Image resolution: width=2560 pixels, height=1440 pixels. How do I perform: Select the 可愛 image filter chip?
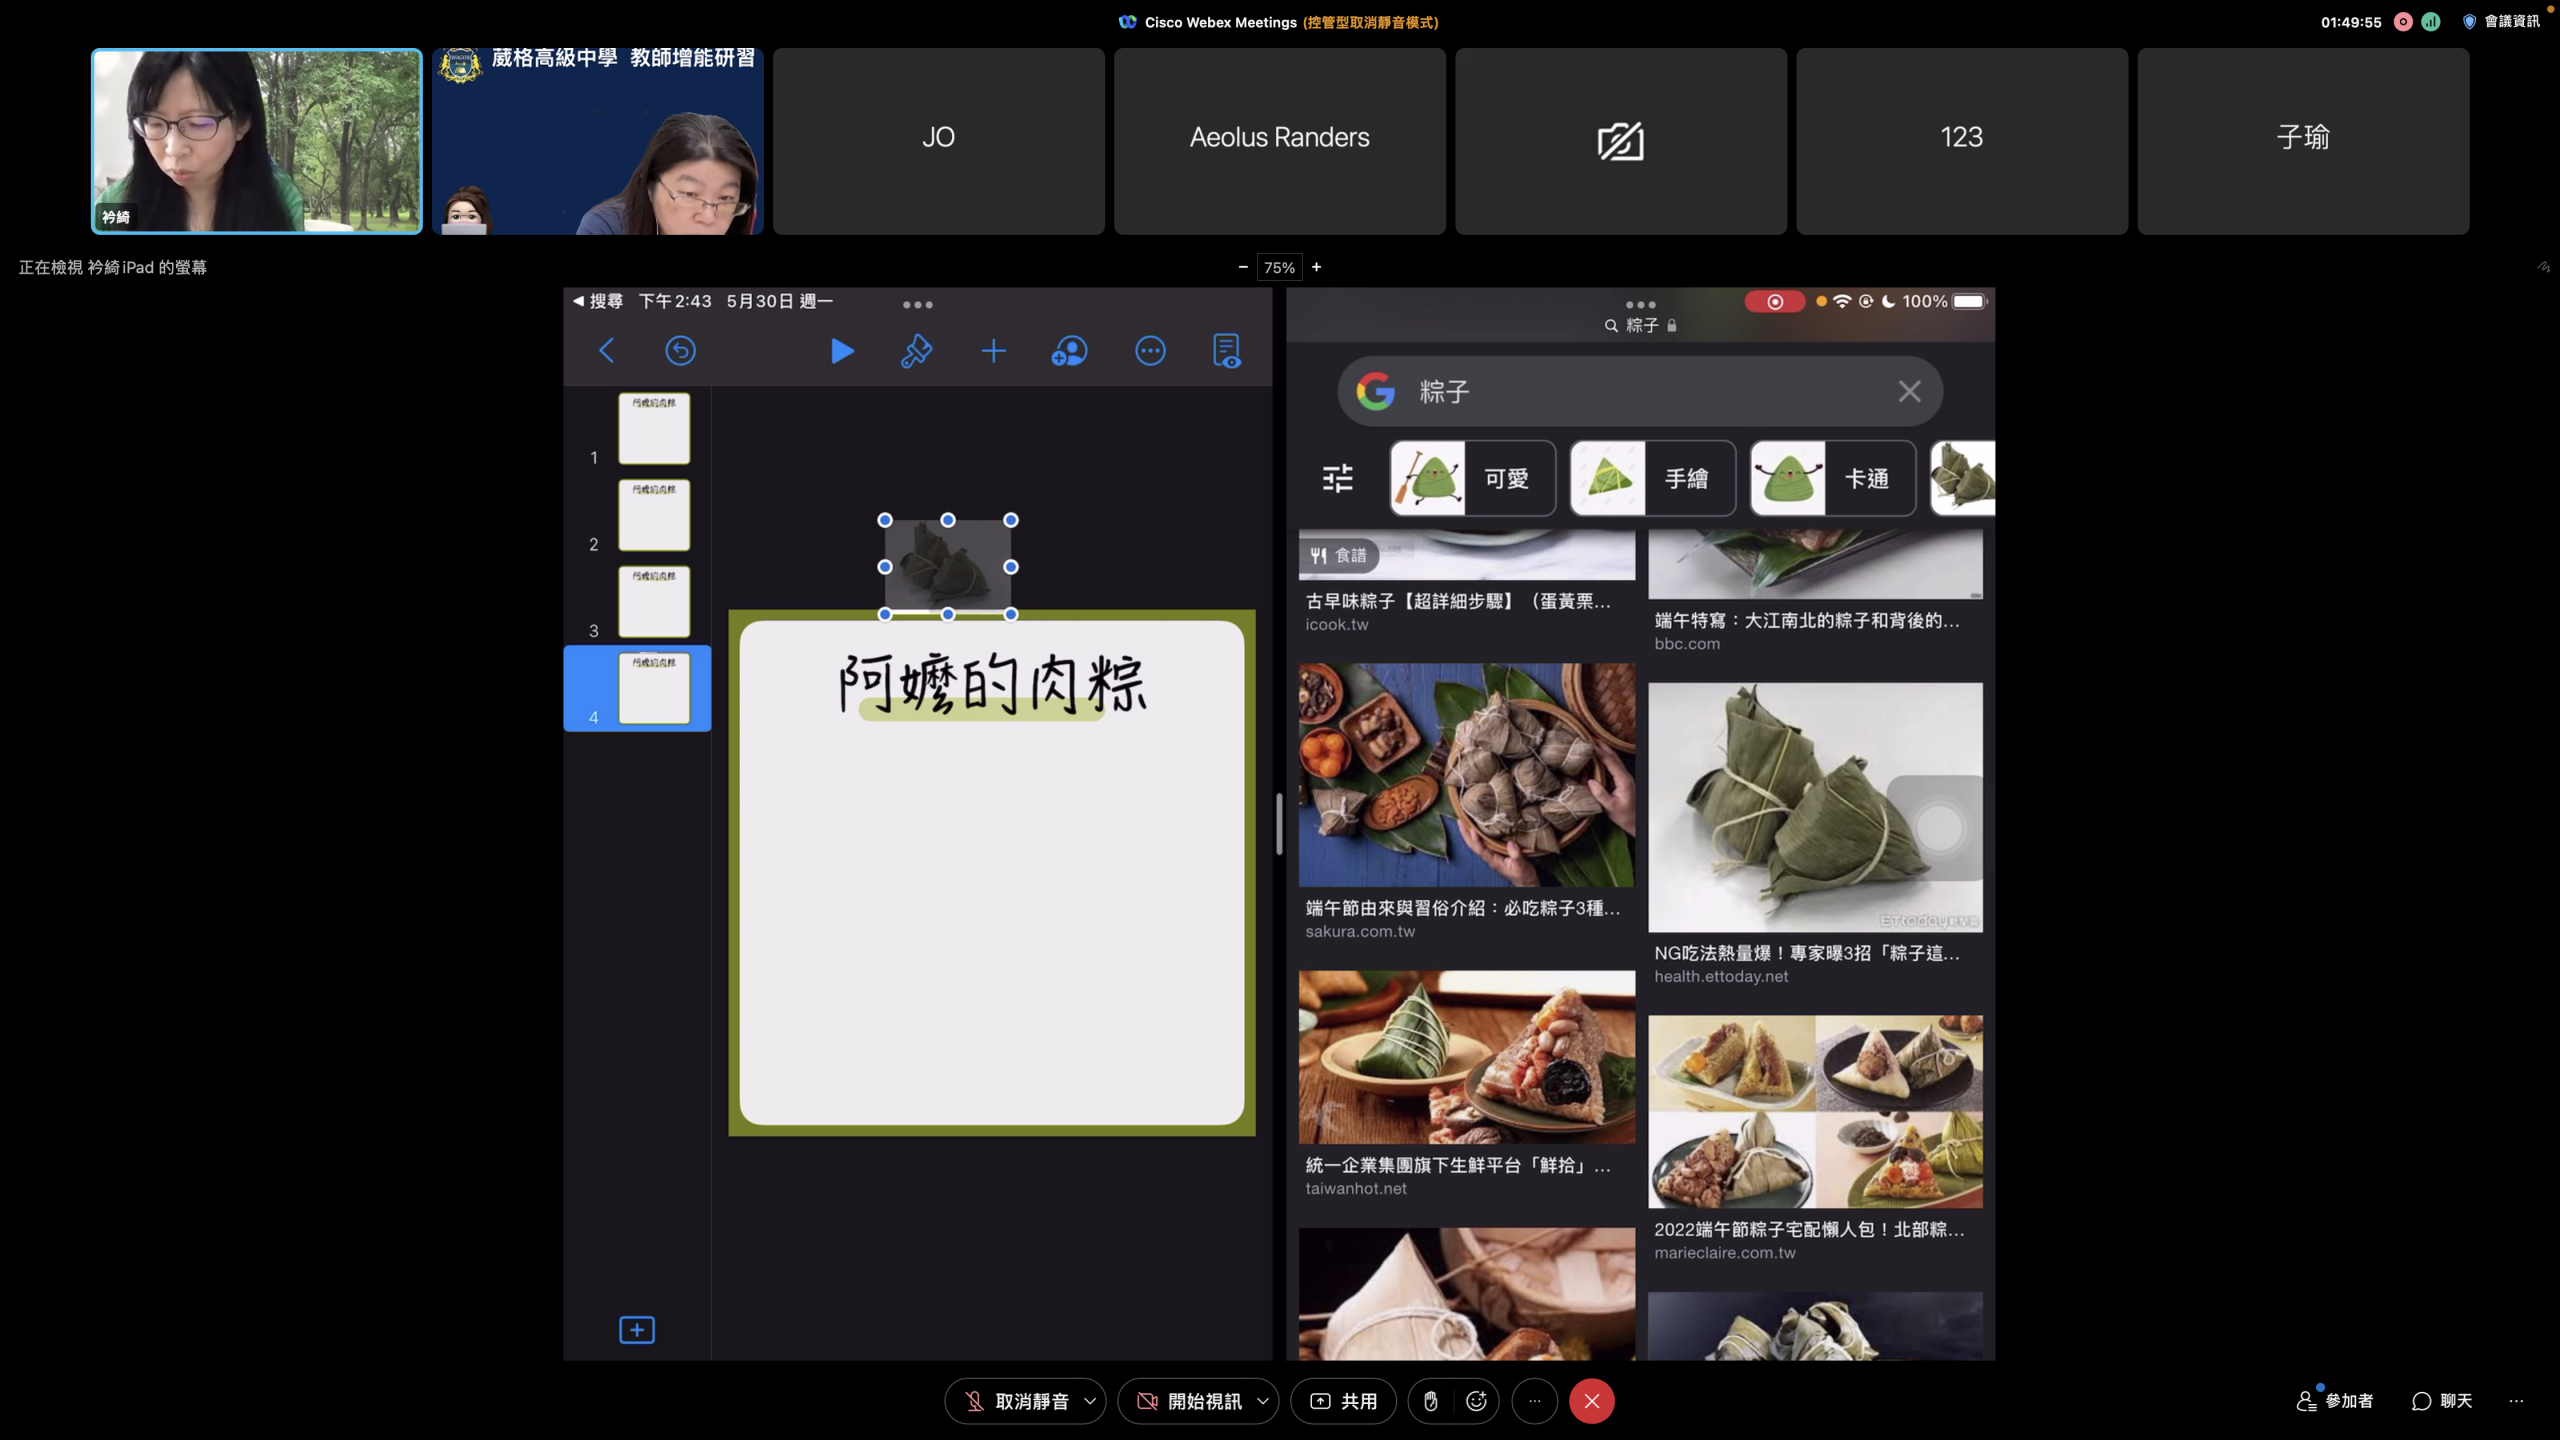click(x=1472, y=478)
